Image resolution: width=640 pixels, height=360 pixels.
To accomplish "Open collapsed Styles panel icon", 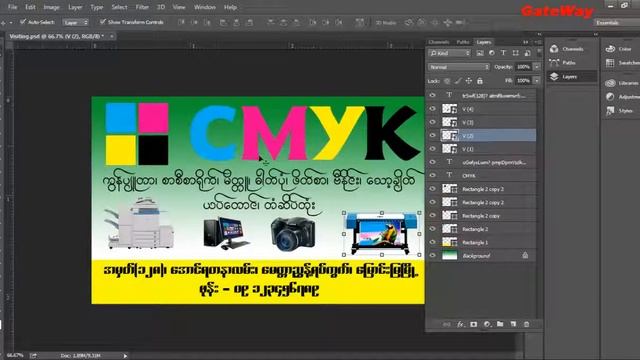I will 610,111.
